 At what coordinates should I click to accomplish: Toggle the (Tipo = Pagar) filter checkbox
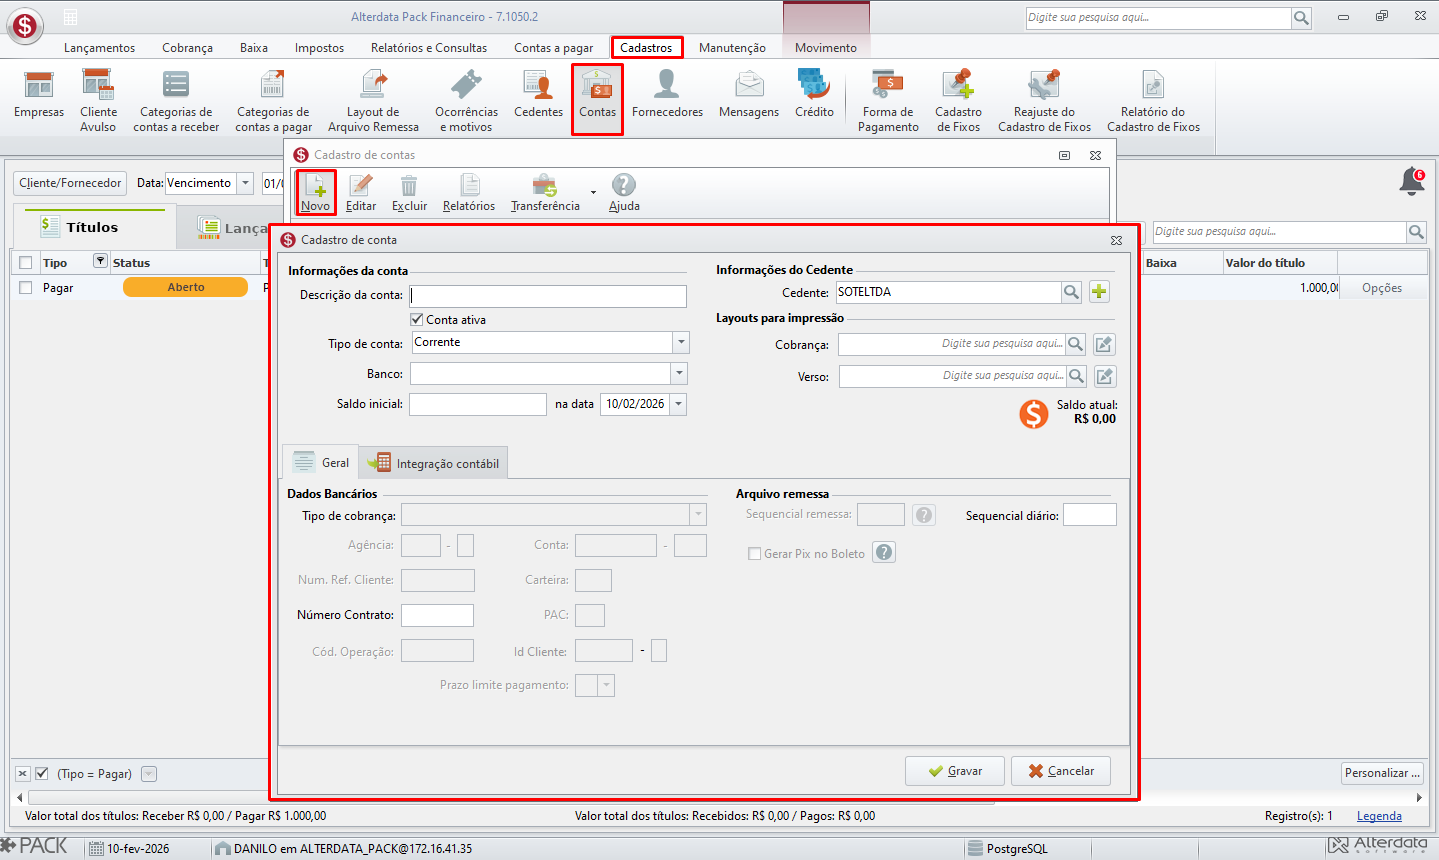(x=42, y=774)
